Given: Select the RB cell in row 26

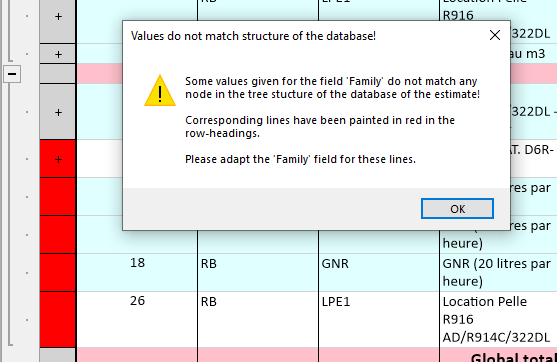Looking at the screenshot, I should [258, 319].
